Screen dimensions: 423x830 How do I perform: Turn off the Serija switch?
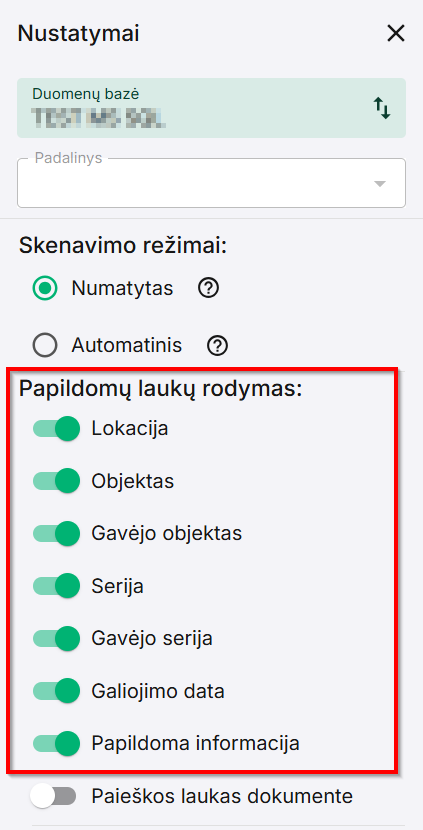coord(56,586)
